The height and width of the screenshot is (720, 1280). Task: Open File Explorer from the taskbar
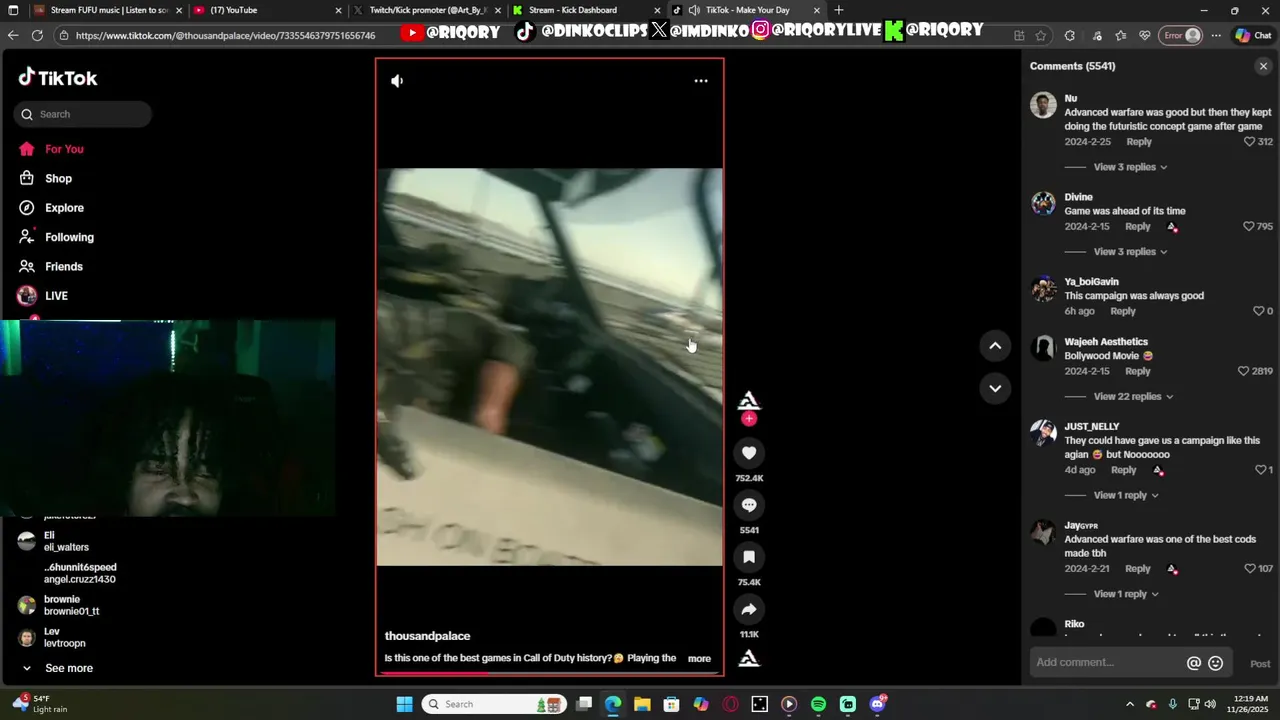tap(642, 704)
